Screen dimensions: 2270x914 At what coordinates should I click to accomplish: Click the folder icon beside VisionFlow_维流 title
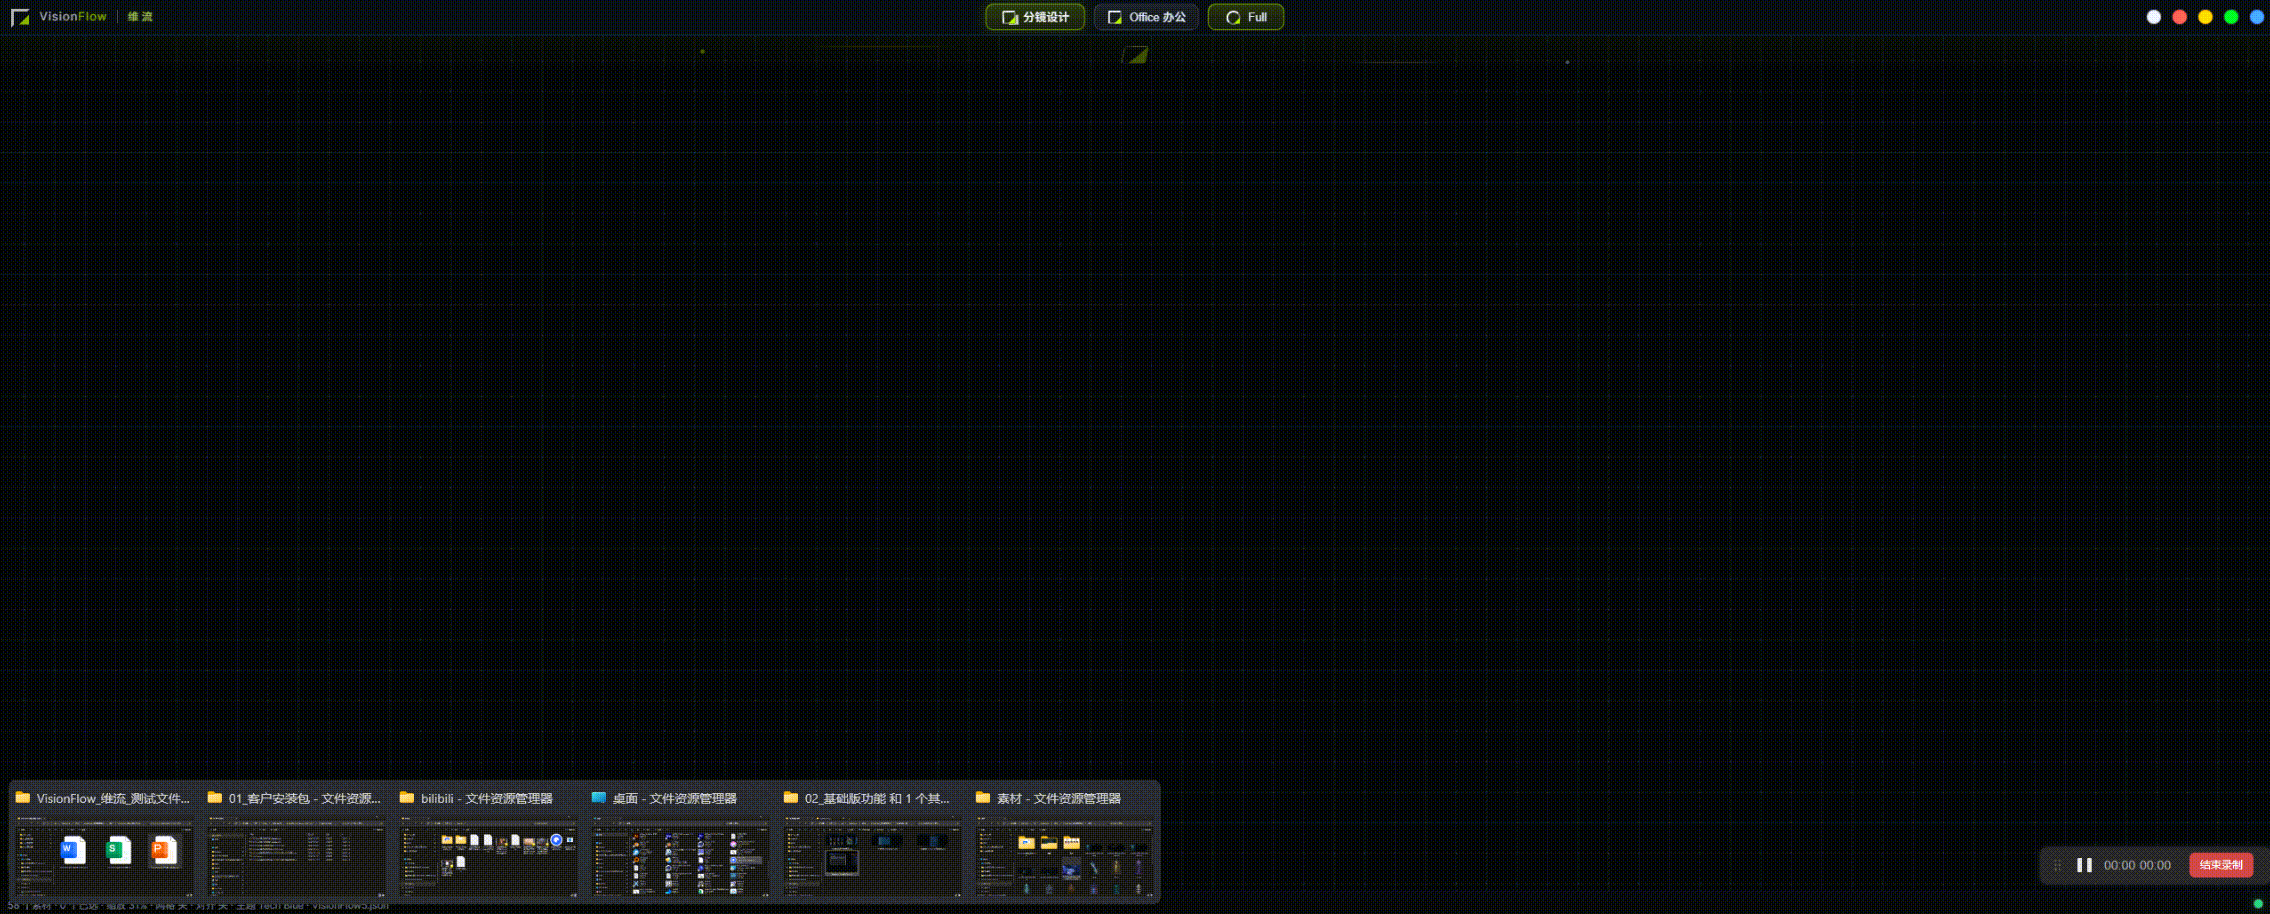click(x=23, y=798)
